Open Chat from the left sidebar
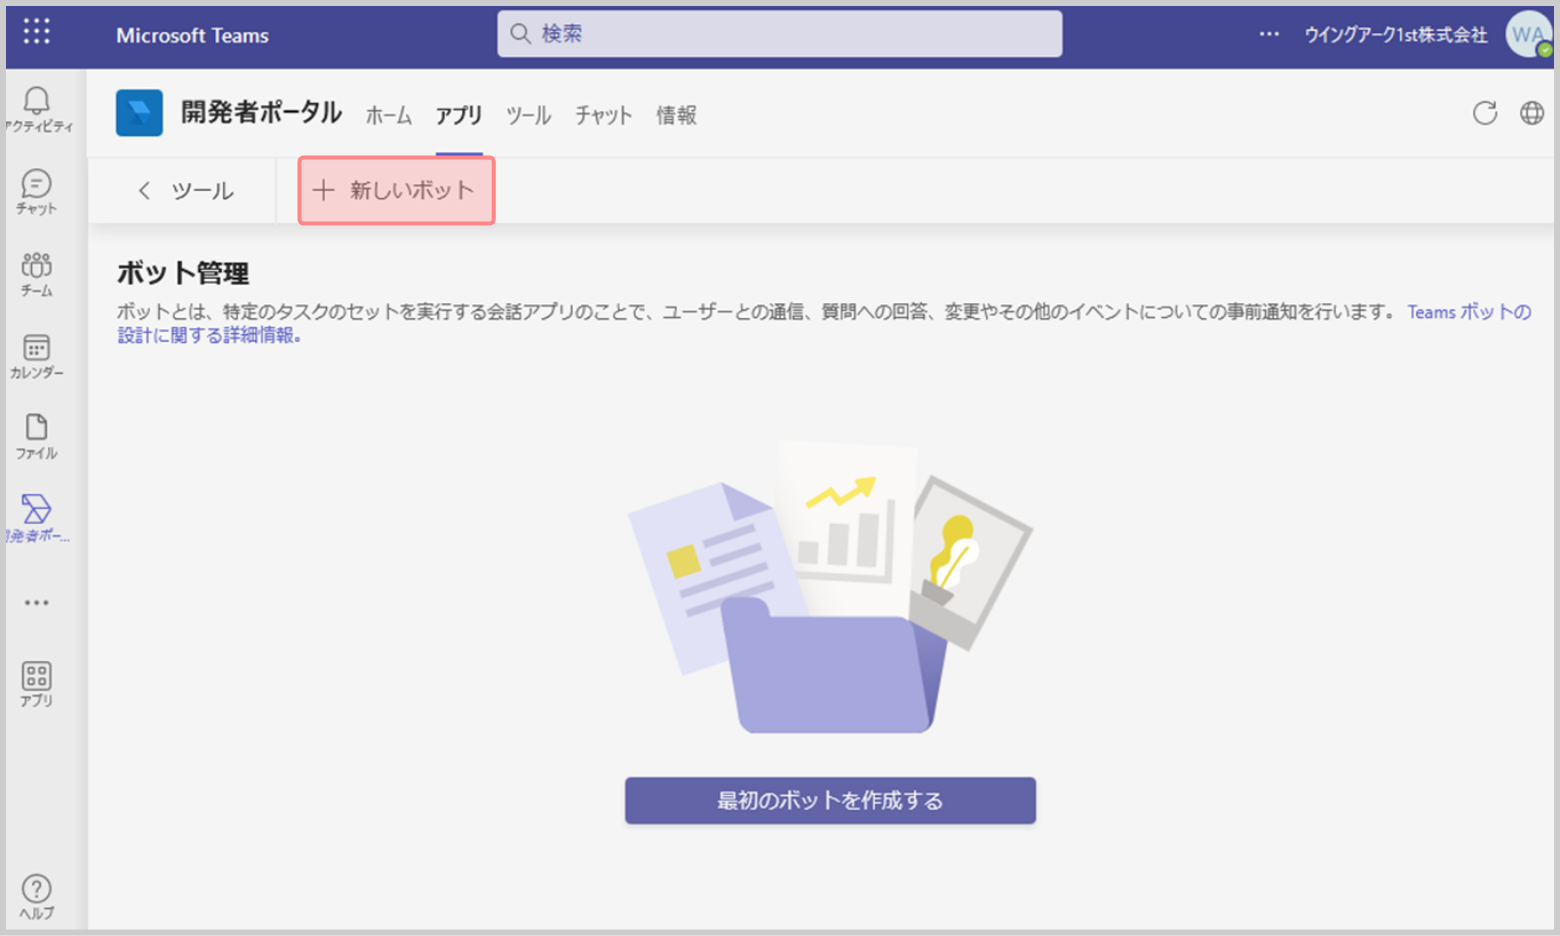The image size is (1560, 936). pos(37,191)
